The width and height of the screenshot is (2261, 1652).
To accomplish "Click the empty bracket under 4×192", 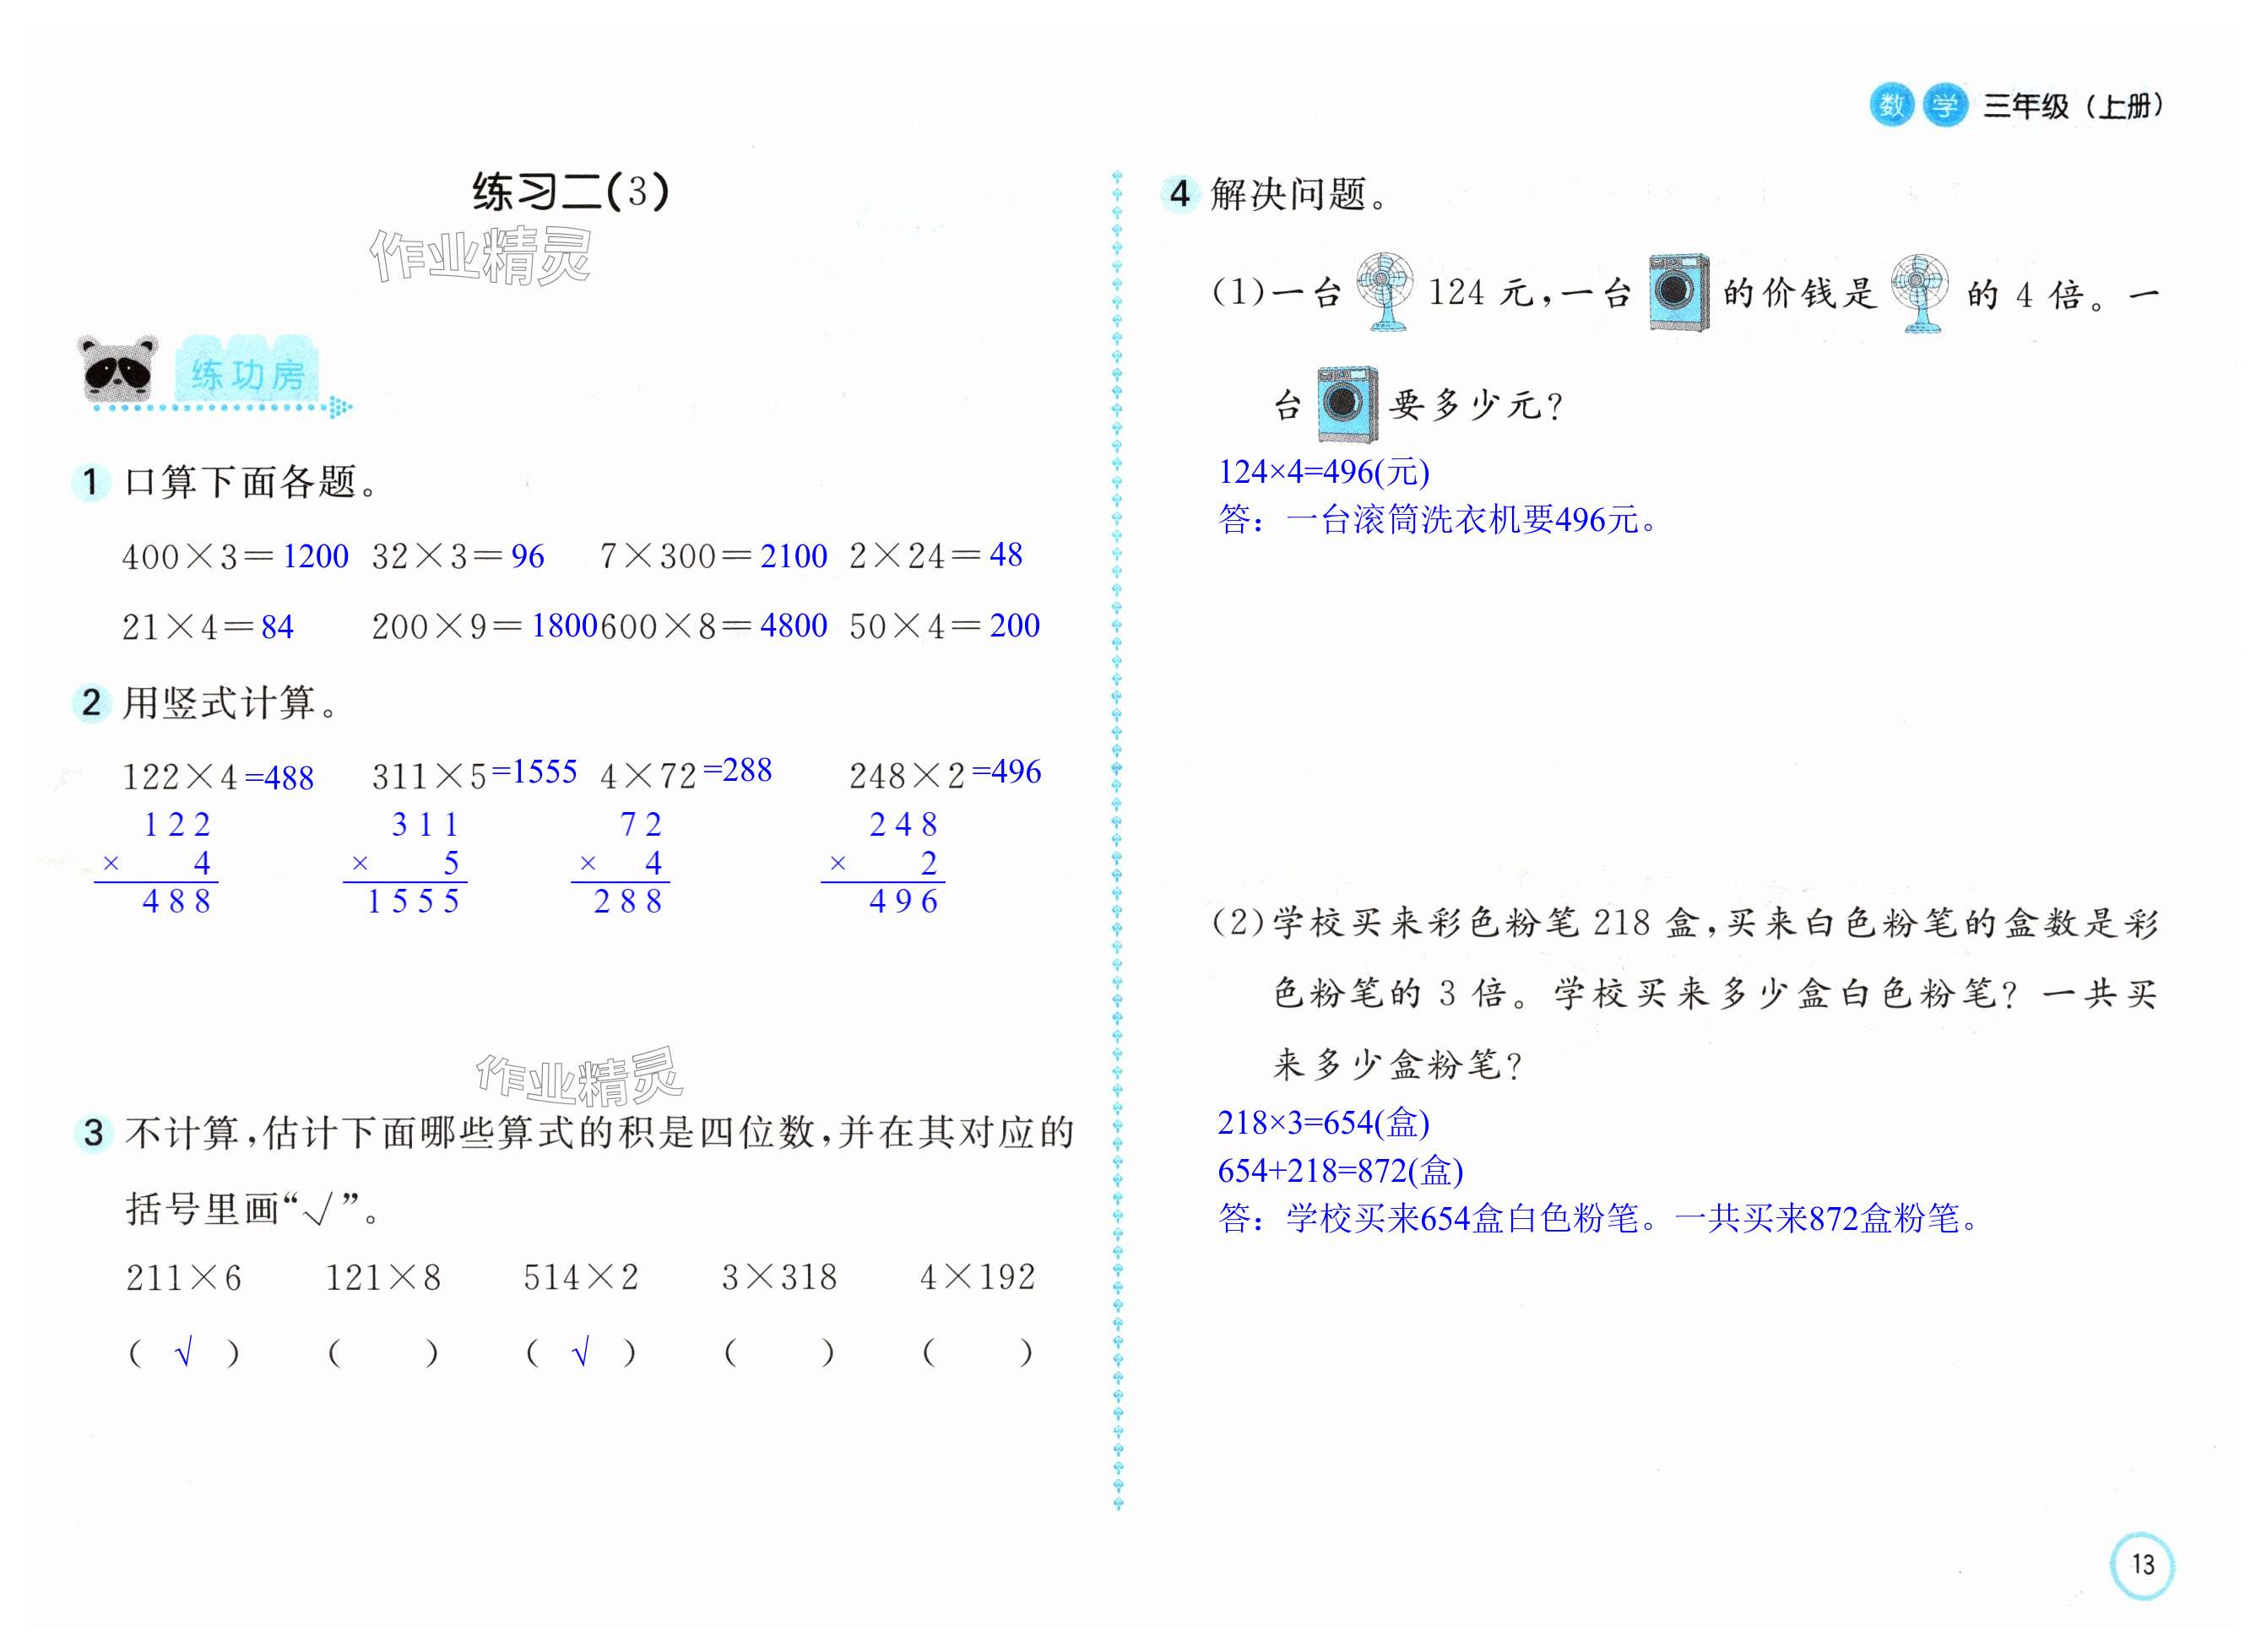I will pyautogui.click(x=977, y=1354).
